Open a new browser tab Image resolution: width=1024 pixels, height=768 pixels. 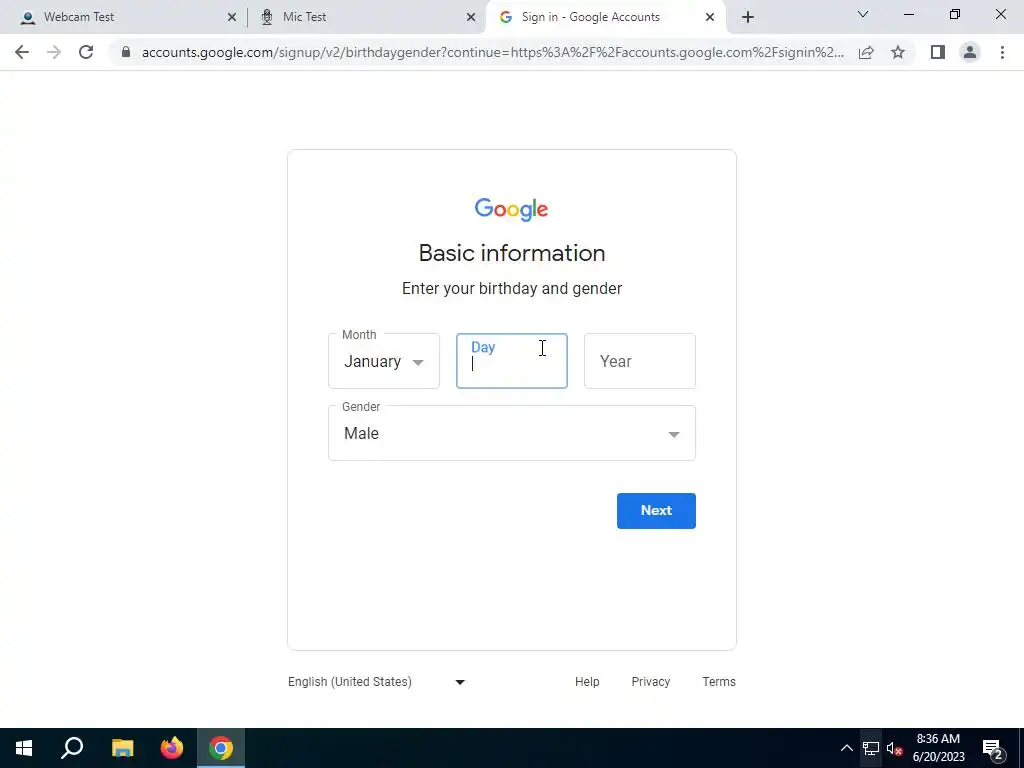coord(748,17)
